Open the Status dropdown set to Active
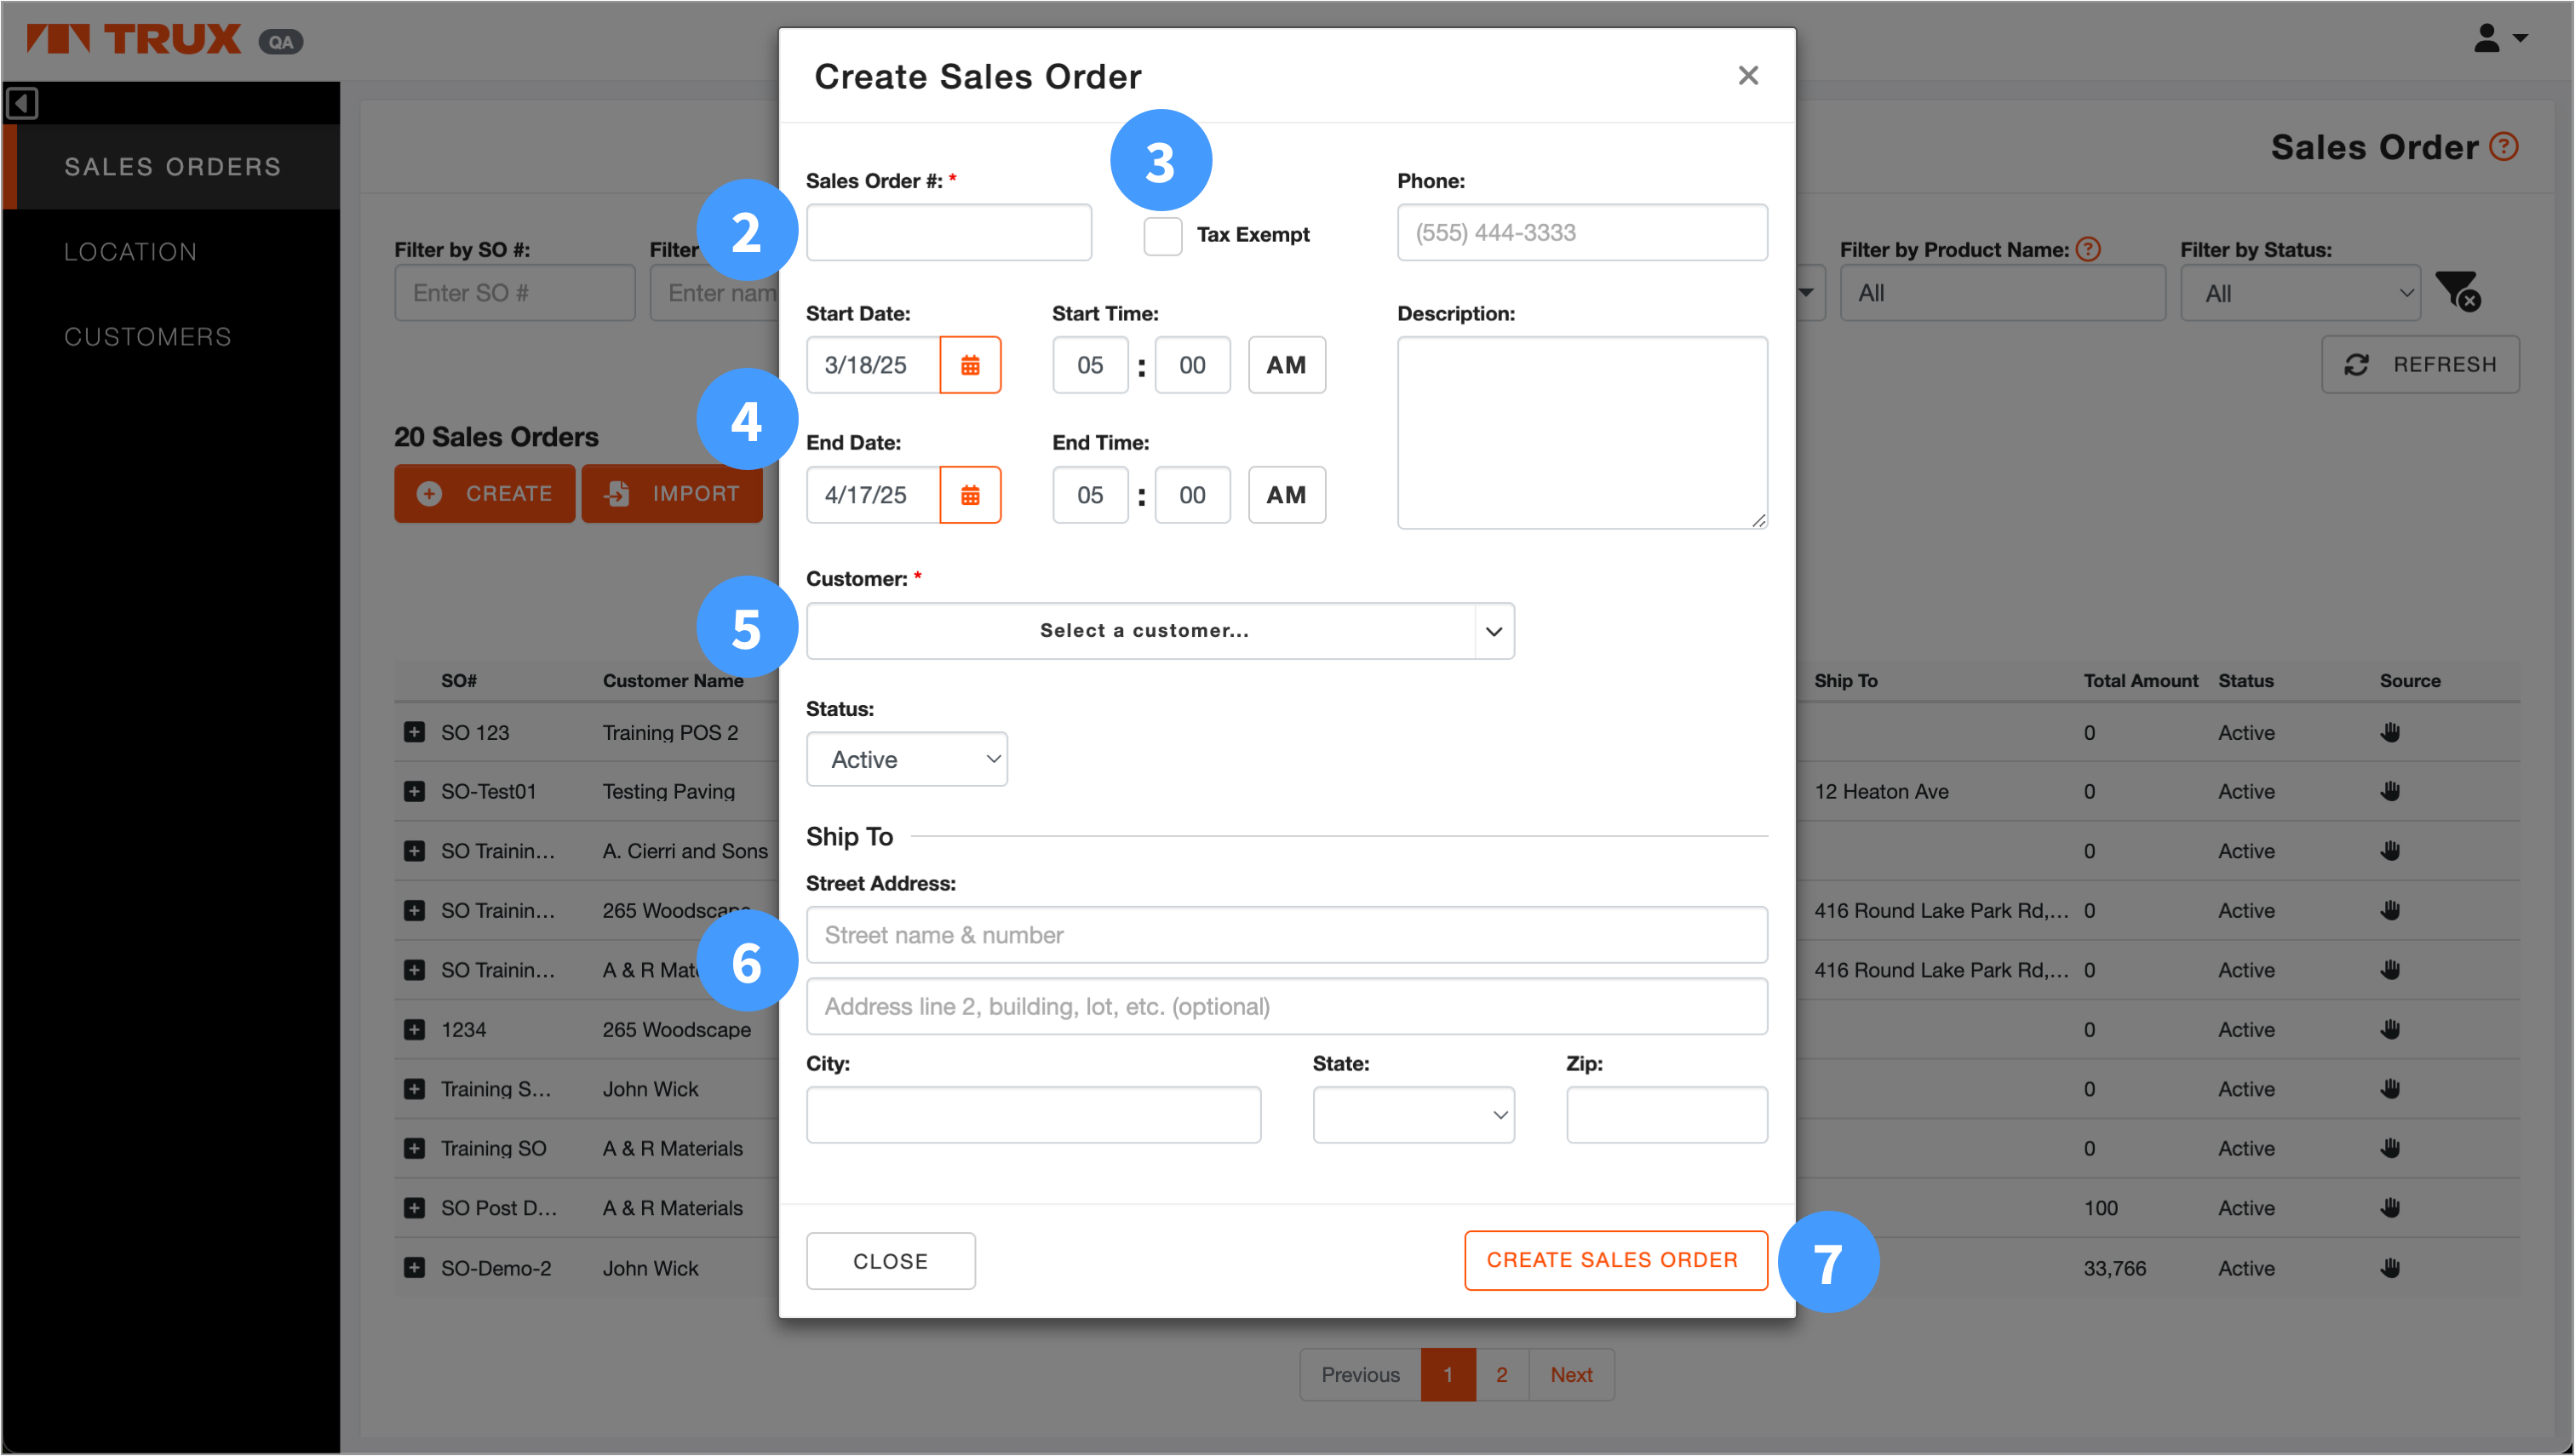This screenshot has width=2575, height=1456. 906,760
